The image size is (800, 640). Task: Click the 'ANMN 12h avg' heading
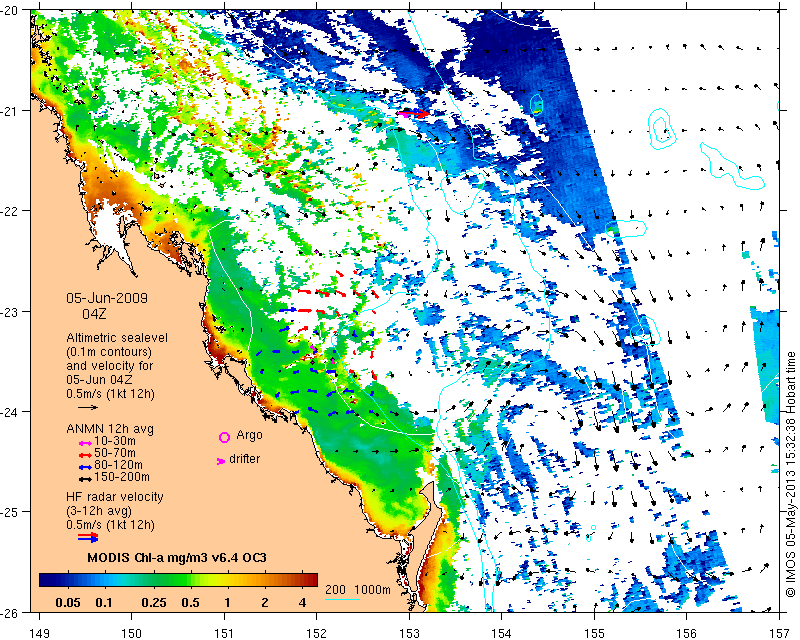click(x=110, y=429)
